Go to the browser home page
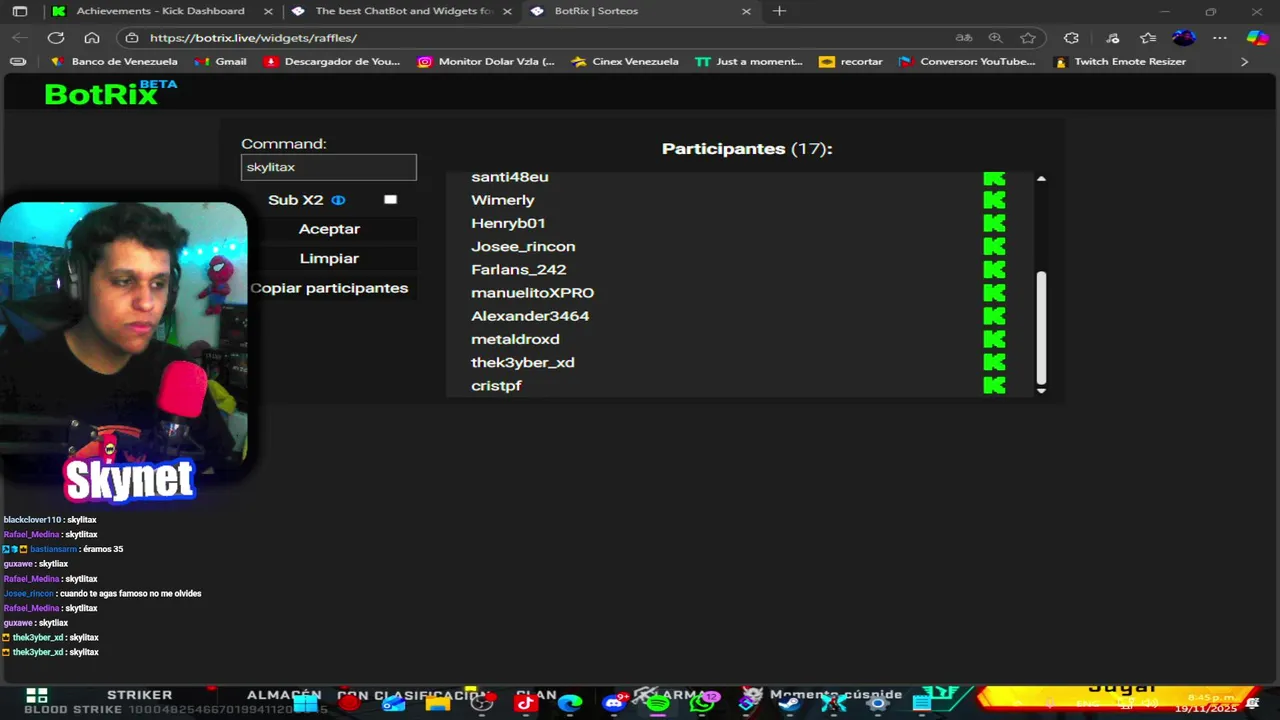The height and width of the screenshot is (720, 1280). tap(92, 38)
